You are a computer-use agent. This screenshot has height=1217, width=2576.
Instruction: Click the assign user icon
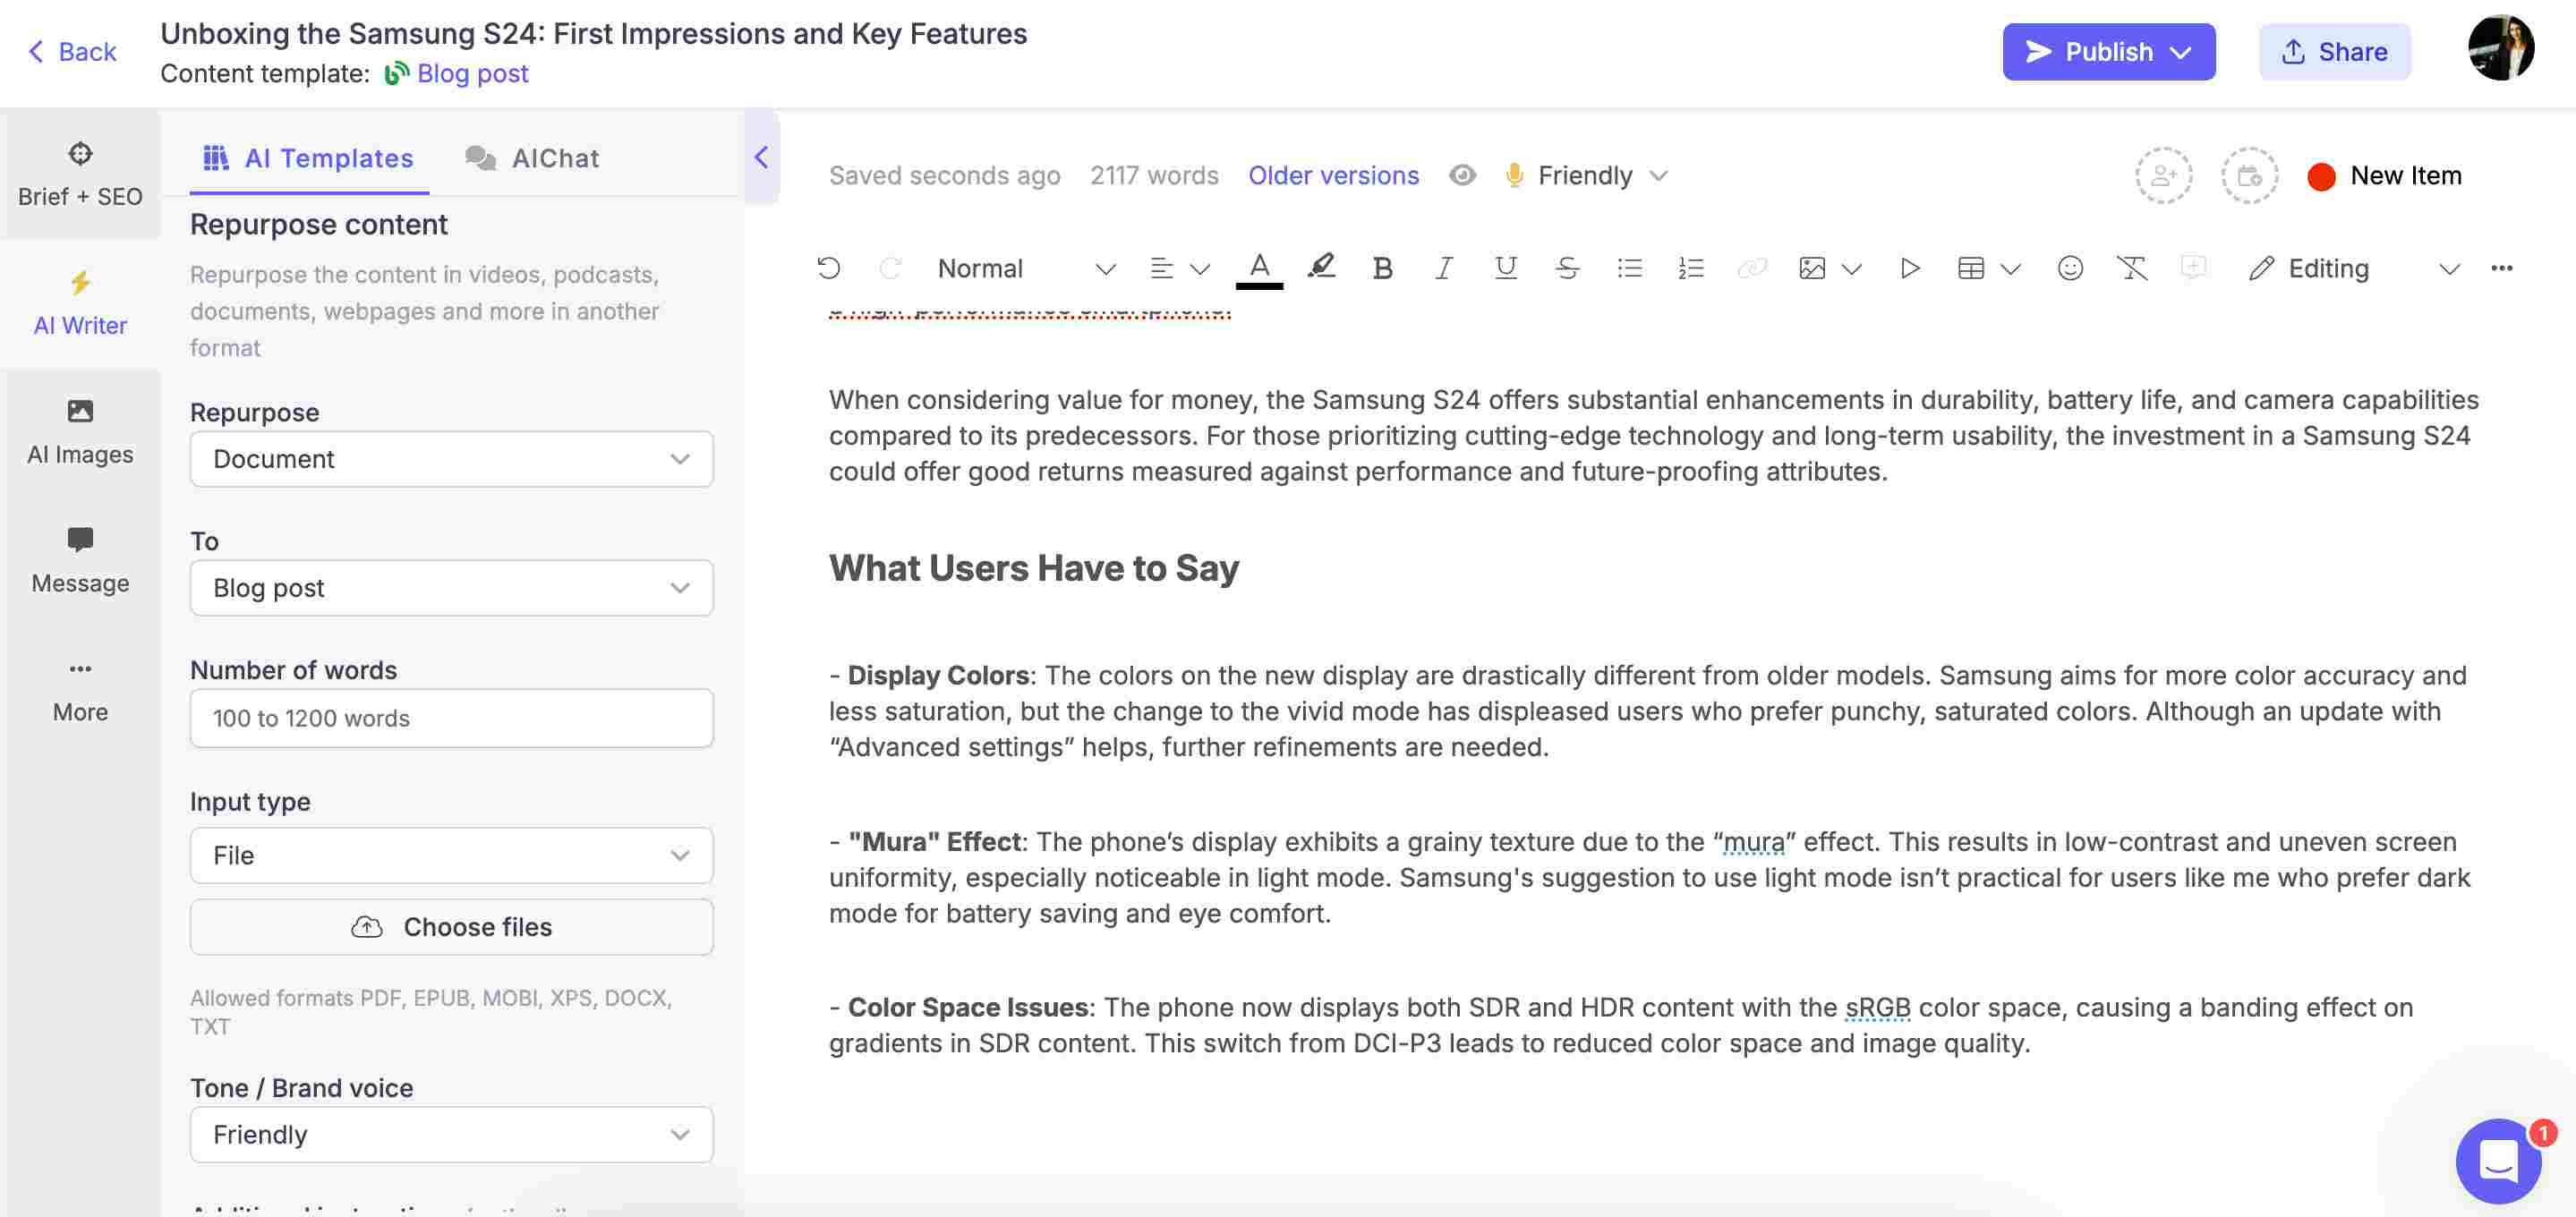[x=2163, y=175]
